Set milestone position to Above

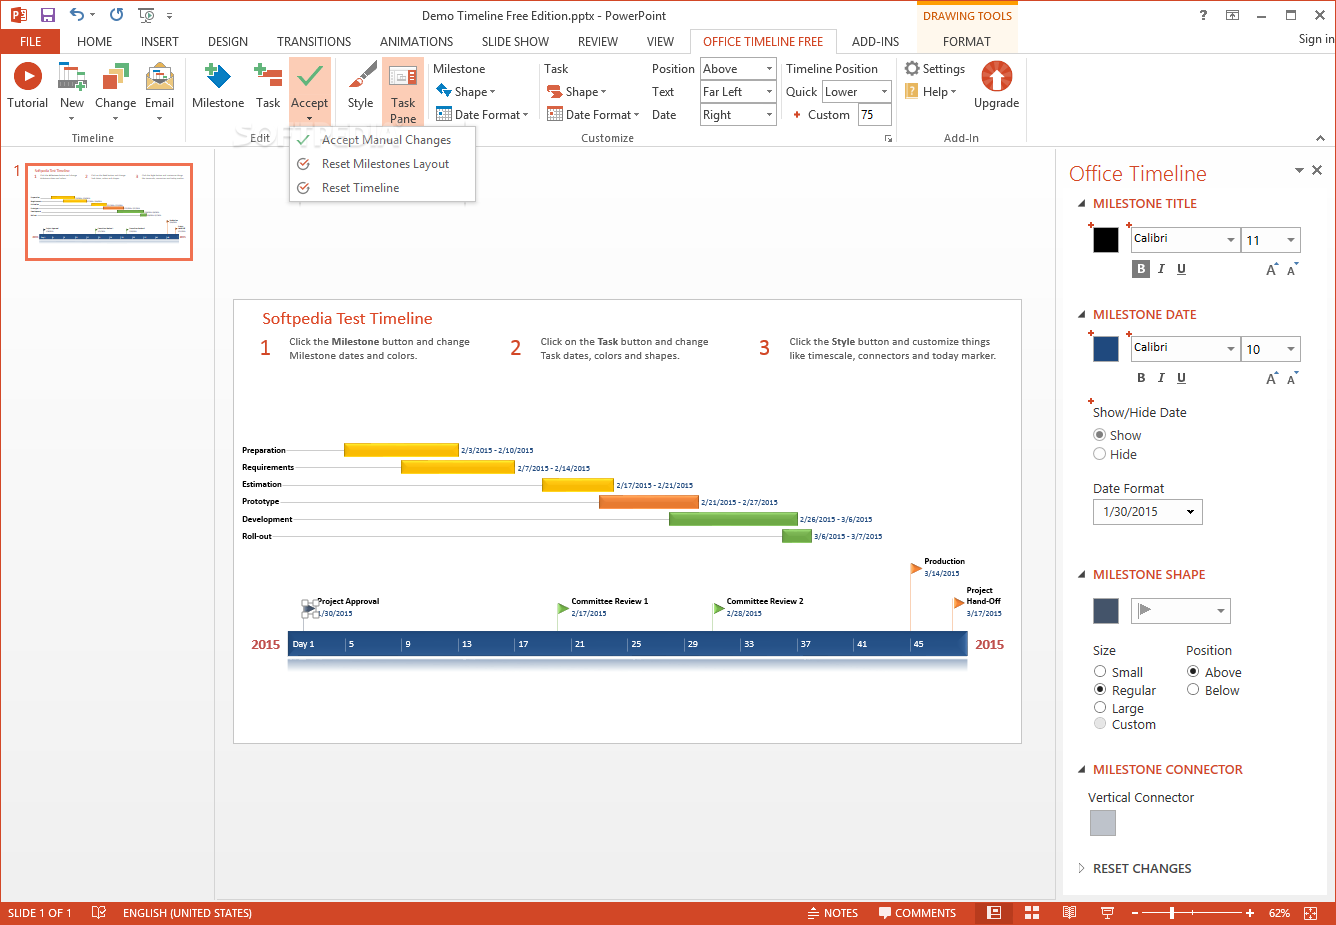coord(1193,672)
